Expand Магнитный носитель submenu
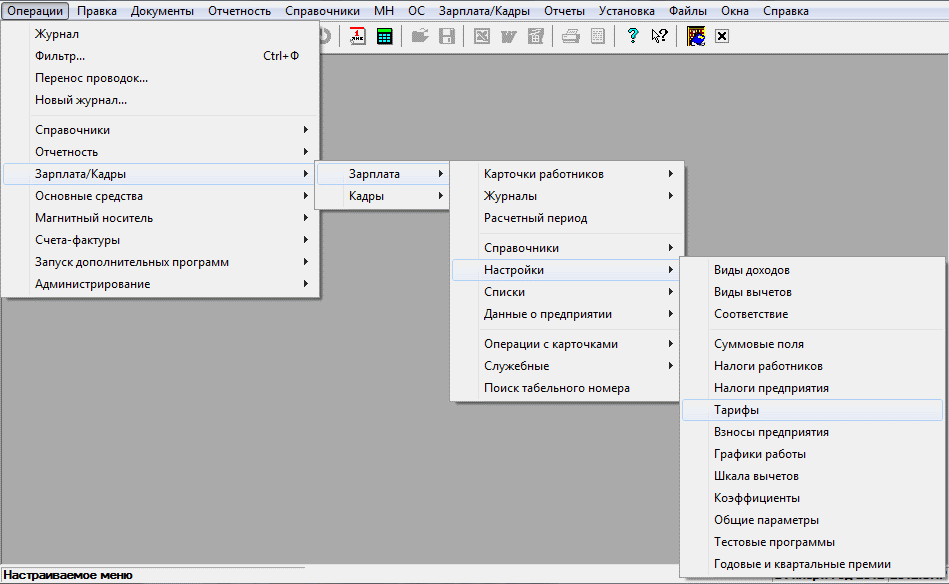949x584 pixels. (160, 218)
